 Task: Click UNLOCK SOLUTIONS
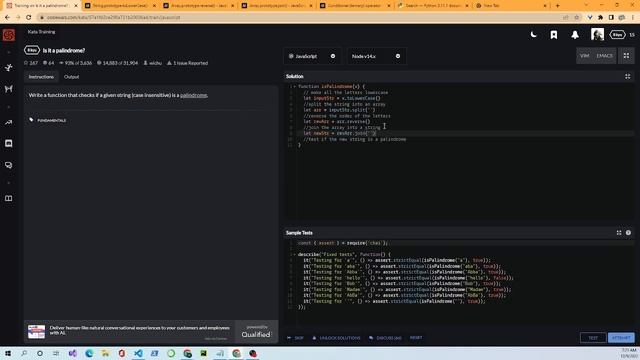point(336,338)
